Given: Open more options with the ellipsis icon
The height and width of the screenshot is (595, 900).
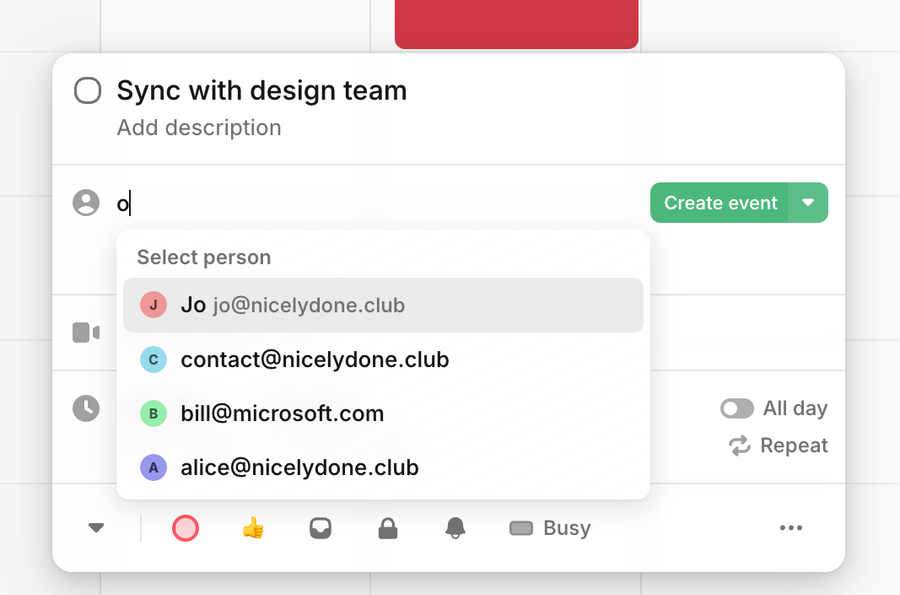Looking at the screenshot, I should coord(791,528).
